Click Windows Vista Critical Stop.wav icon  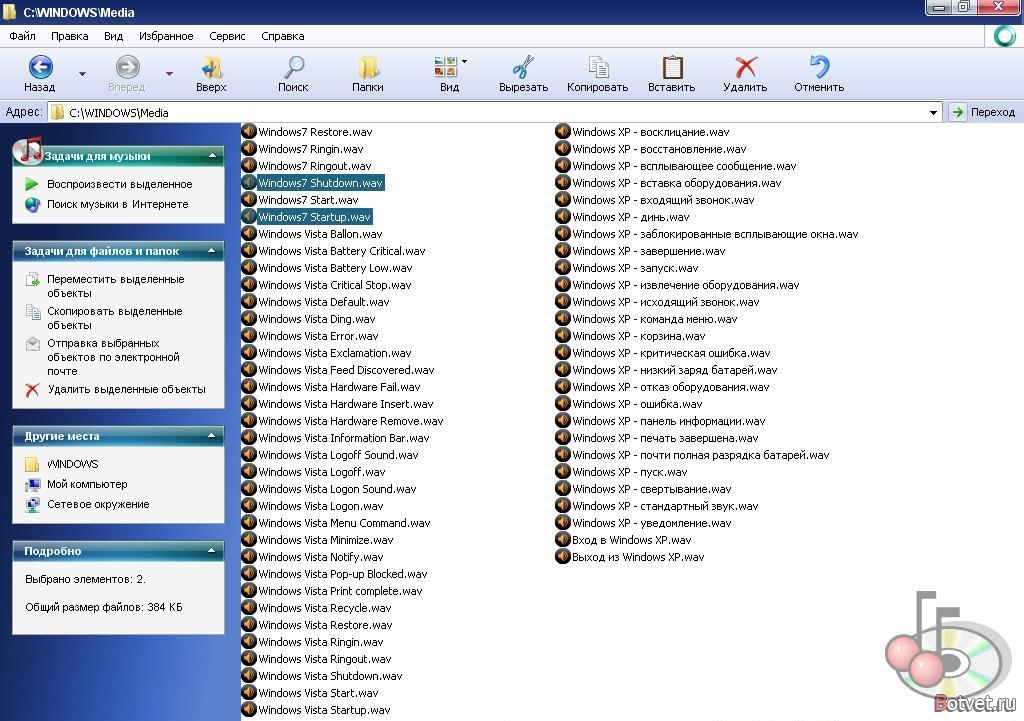[249, 284]
